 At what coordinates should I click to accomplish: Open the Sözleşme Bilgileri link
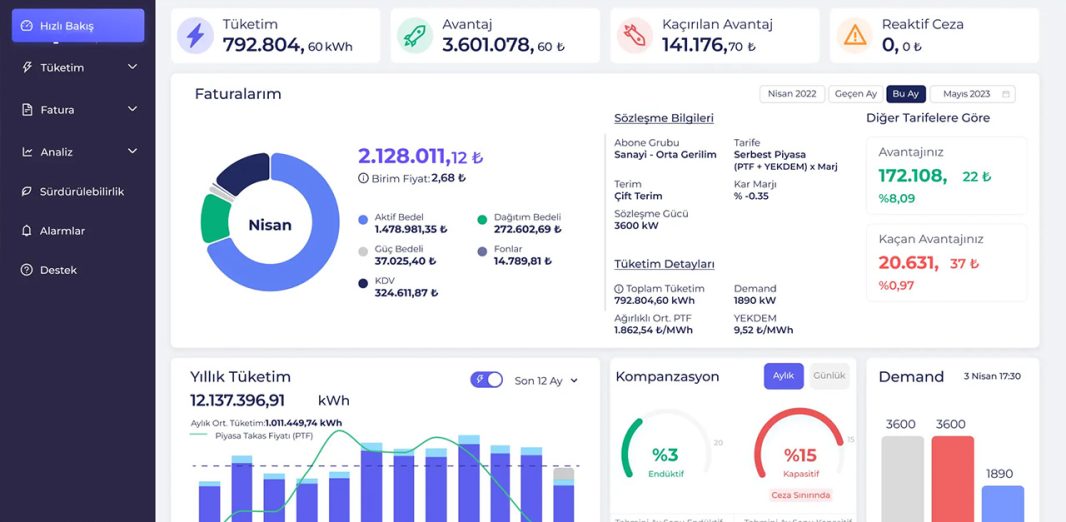pos(664,118)
